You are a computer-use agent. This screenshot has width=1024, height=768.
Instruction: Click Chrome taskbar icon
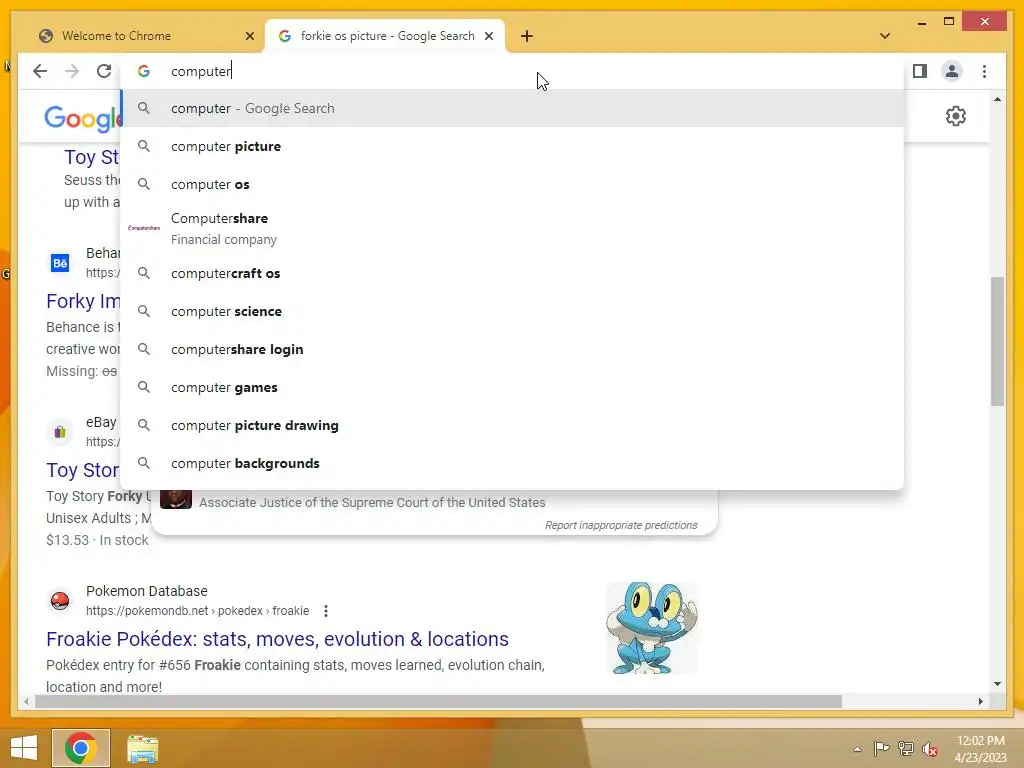(81, 748)
